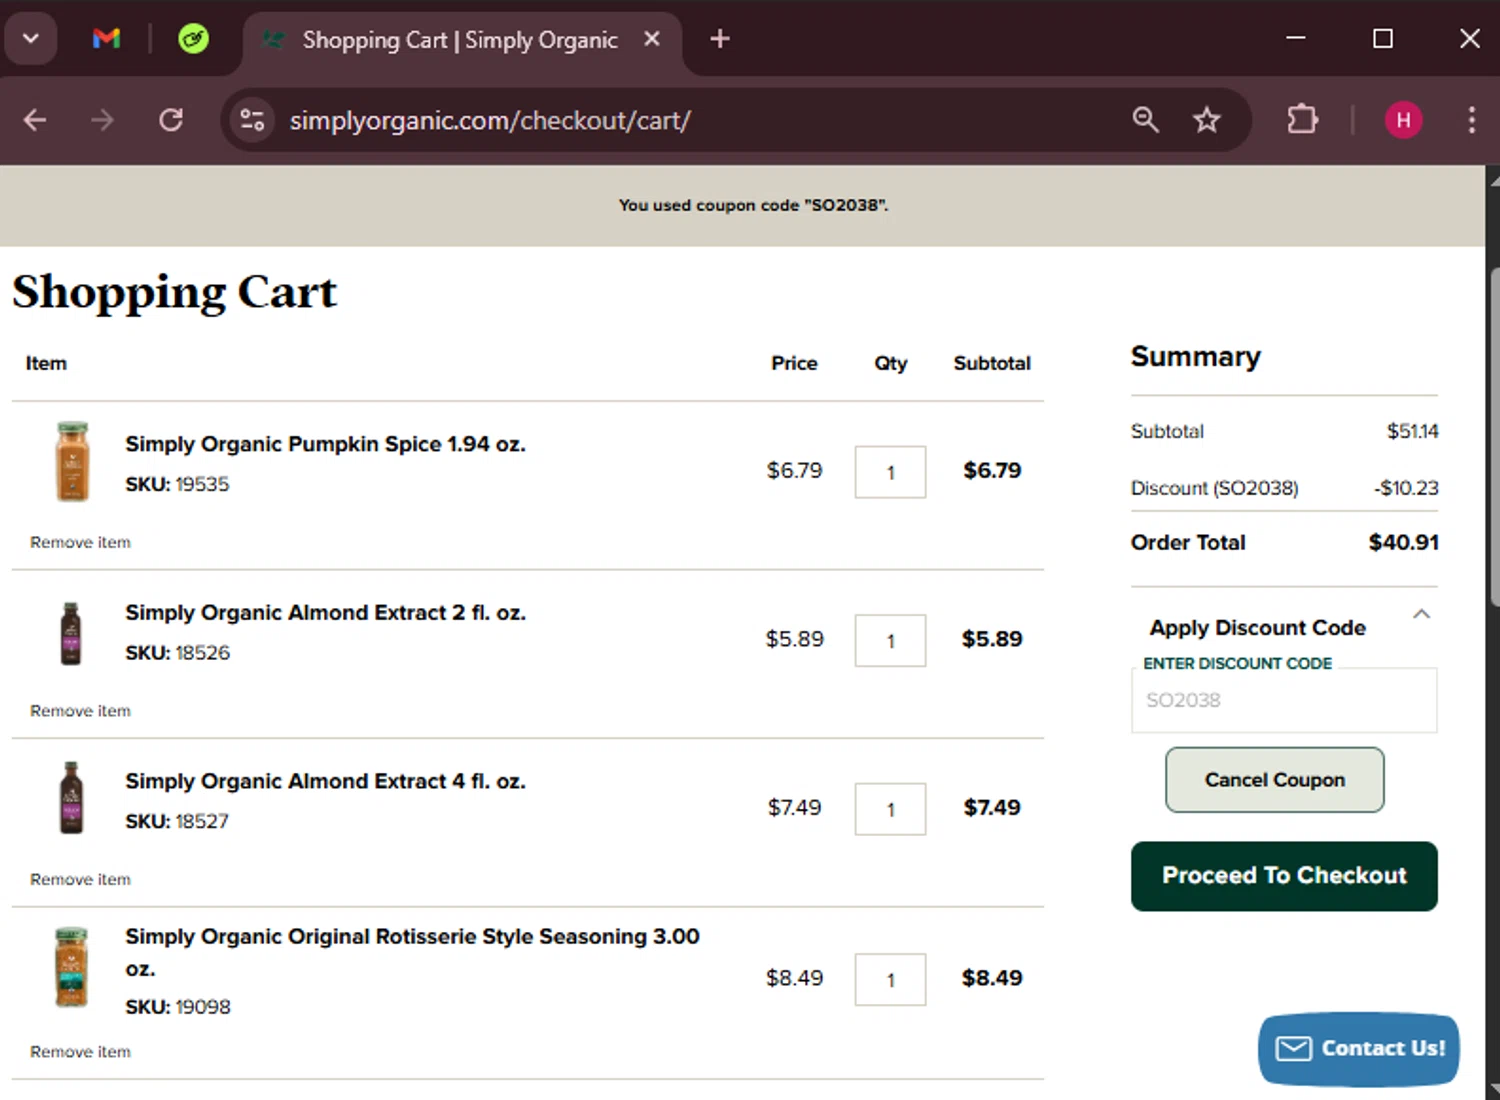Switch to the green pinned tab
Viewport: 1500px width, 1100px height.
[193, 39]
